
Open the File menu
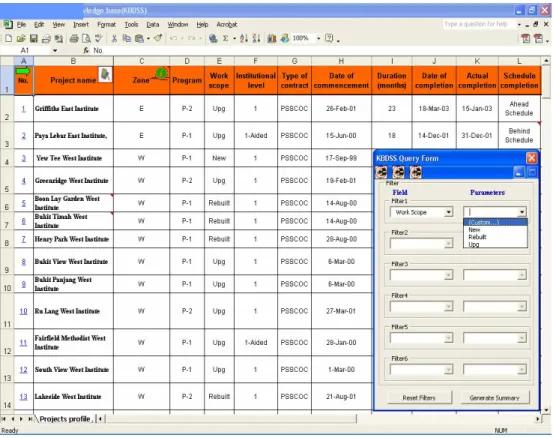21,24
